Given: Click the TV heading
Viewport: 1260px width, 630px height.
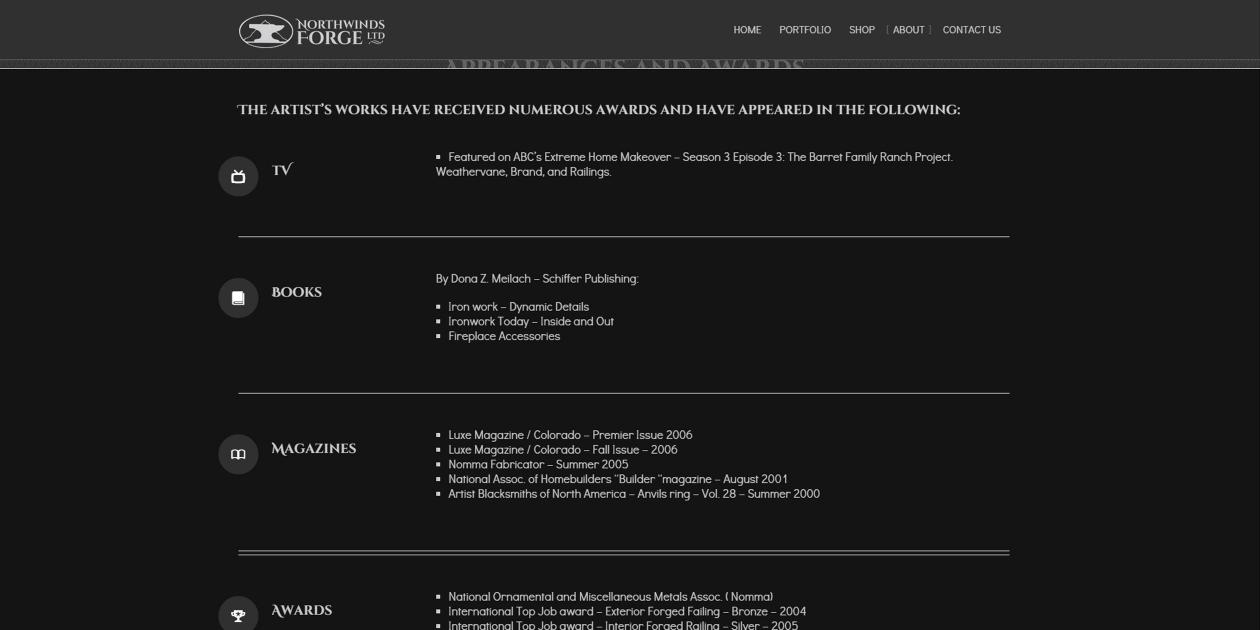Looking at the screenshot, I should [x=282, y=170].
